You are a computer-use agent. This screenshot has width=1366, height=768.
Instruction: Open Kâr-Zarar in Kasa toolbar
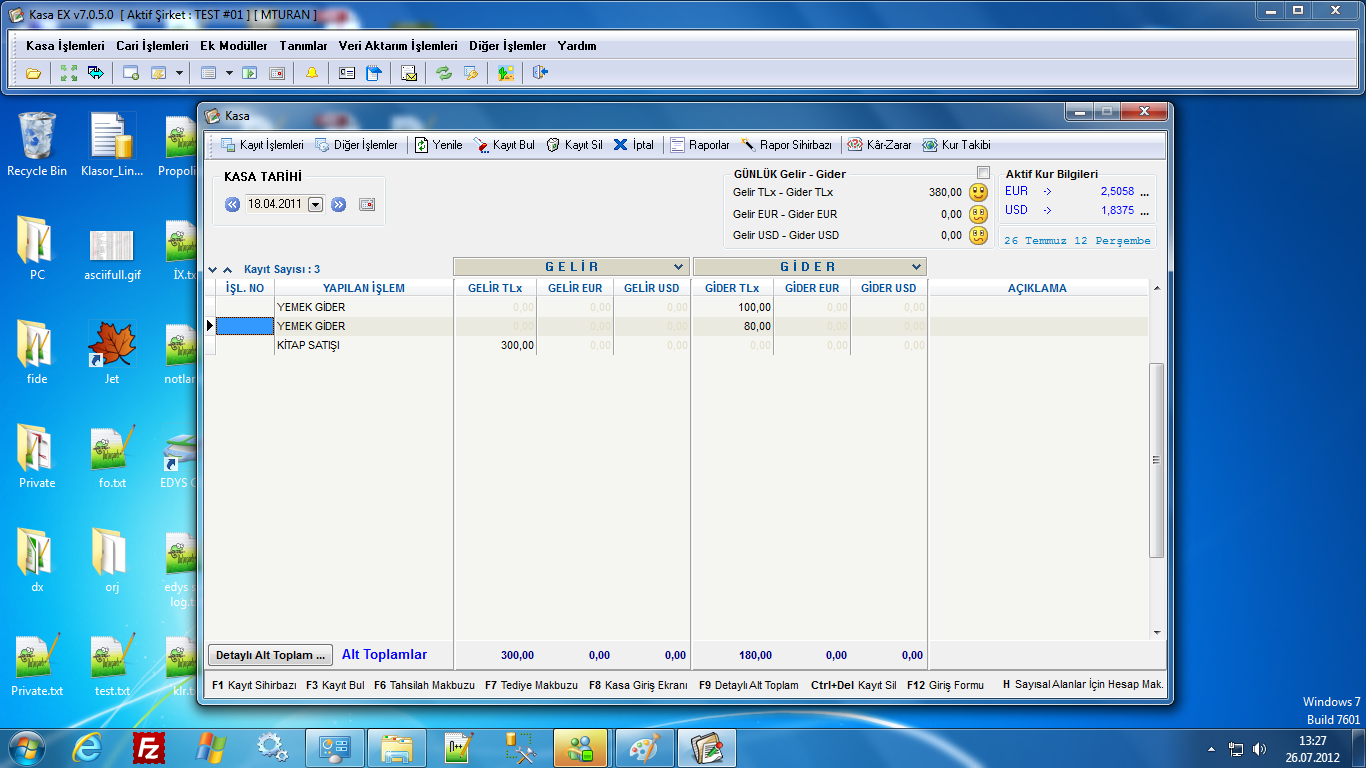(880, 145)
